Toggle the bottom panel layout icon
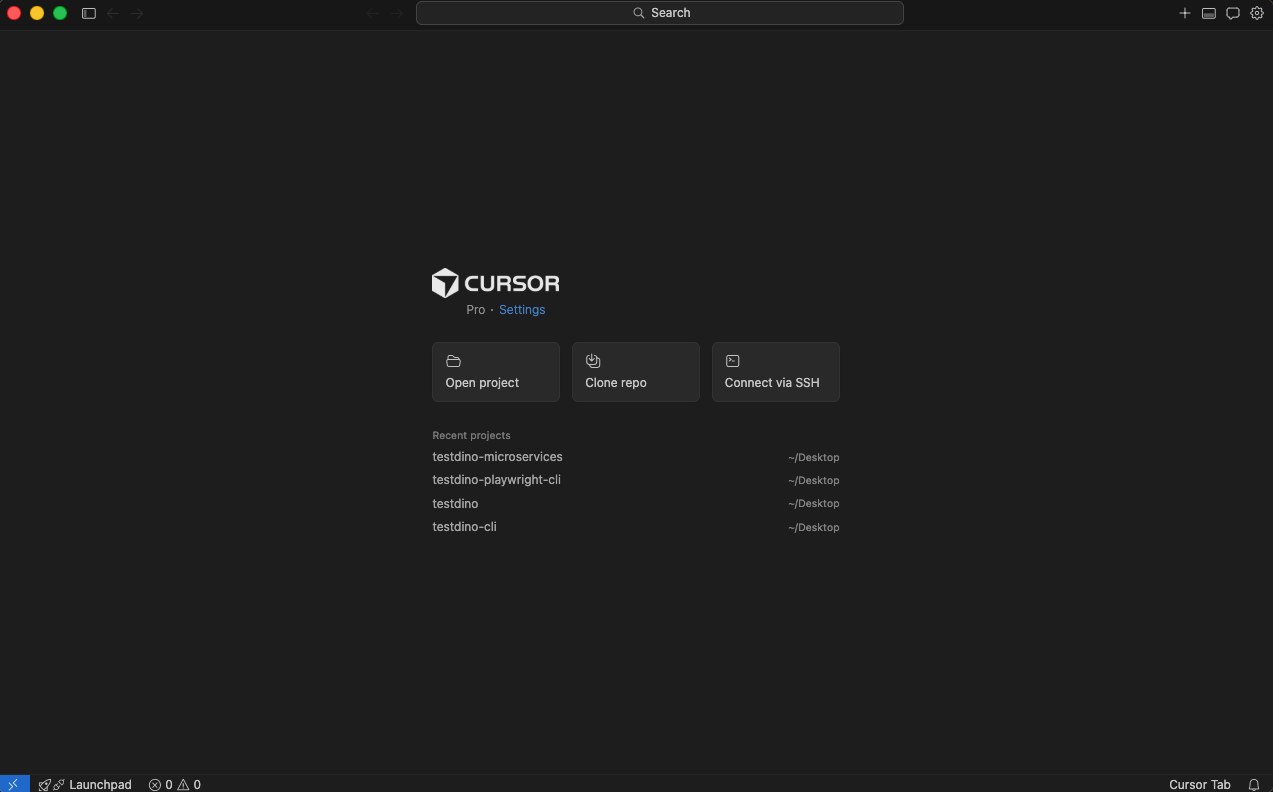Screen dimensions: 1273x792 [x=1209, y=13]
